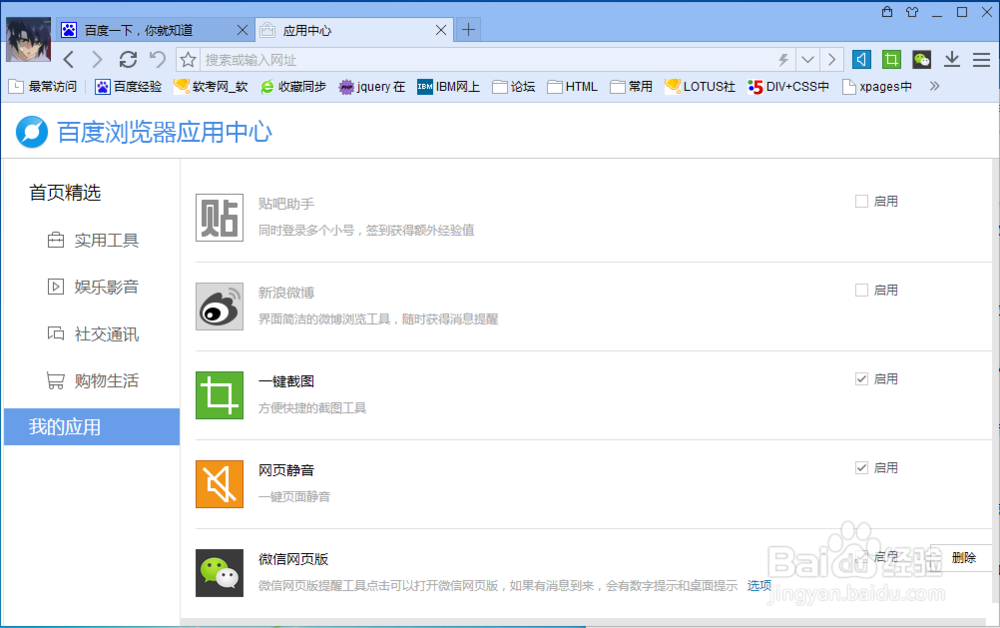Screen dimensions: 1000x628
Task: Enable the 新浪微博 checkbox
Action: click(x=861, y=290)
